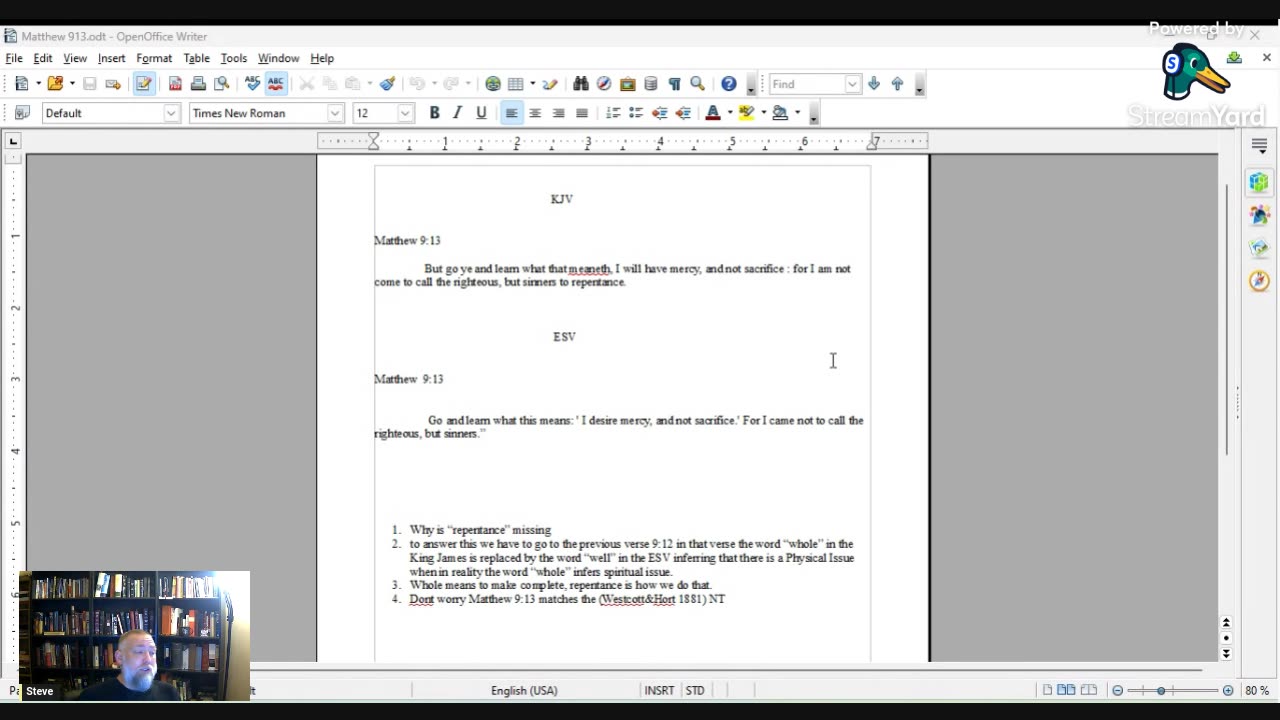The image size is (1280, 720).
Task: Align text Left button
Action: tap(511, 113)
